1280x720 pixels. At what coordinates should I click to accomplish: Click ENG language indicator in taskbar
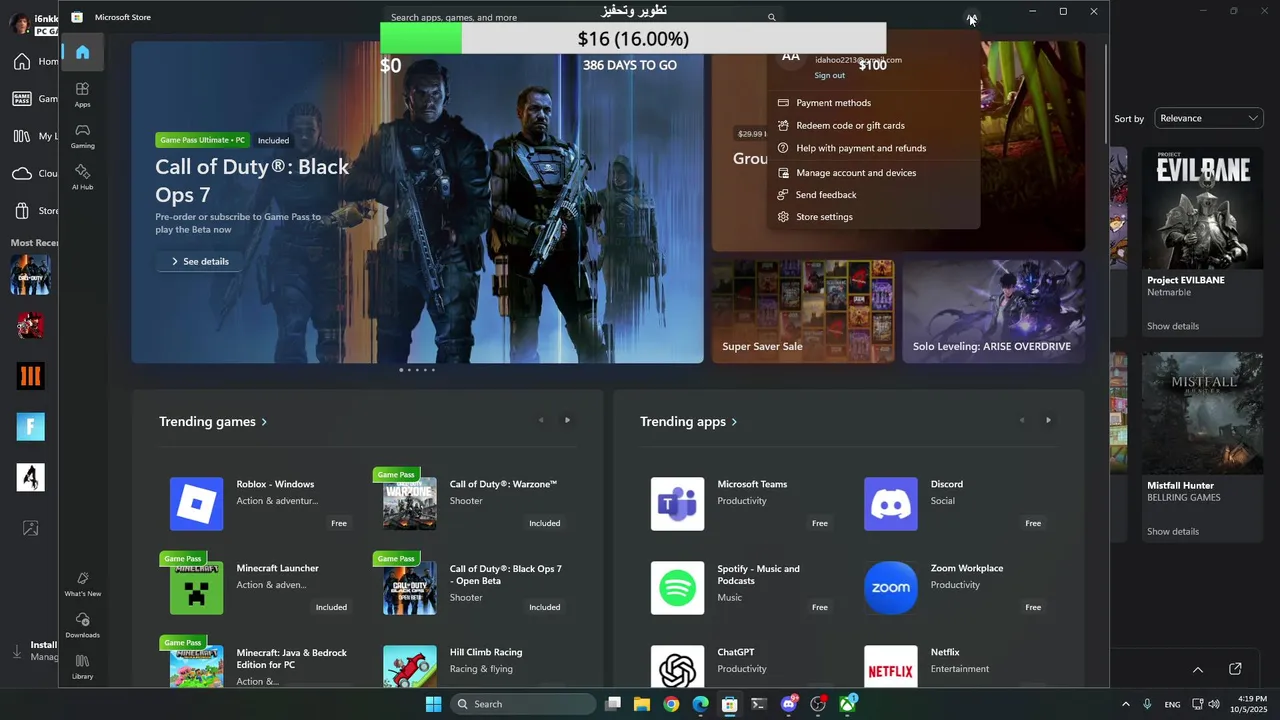tap(1172, 704)
